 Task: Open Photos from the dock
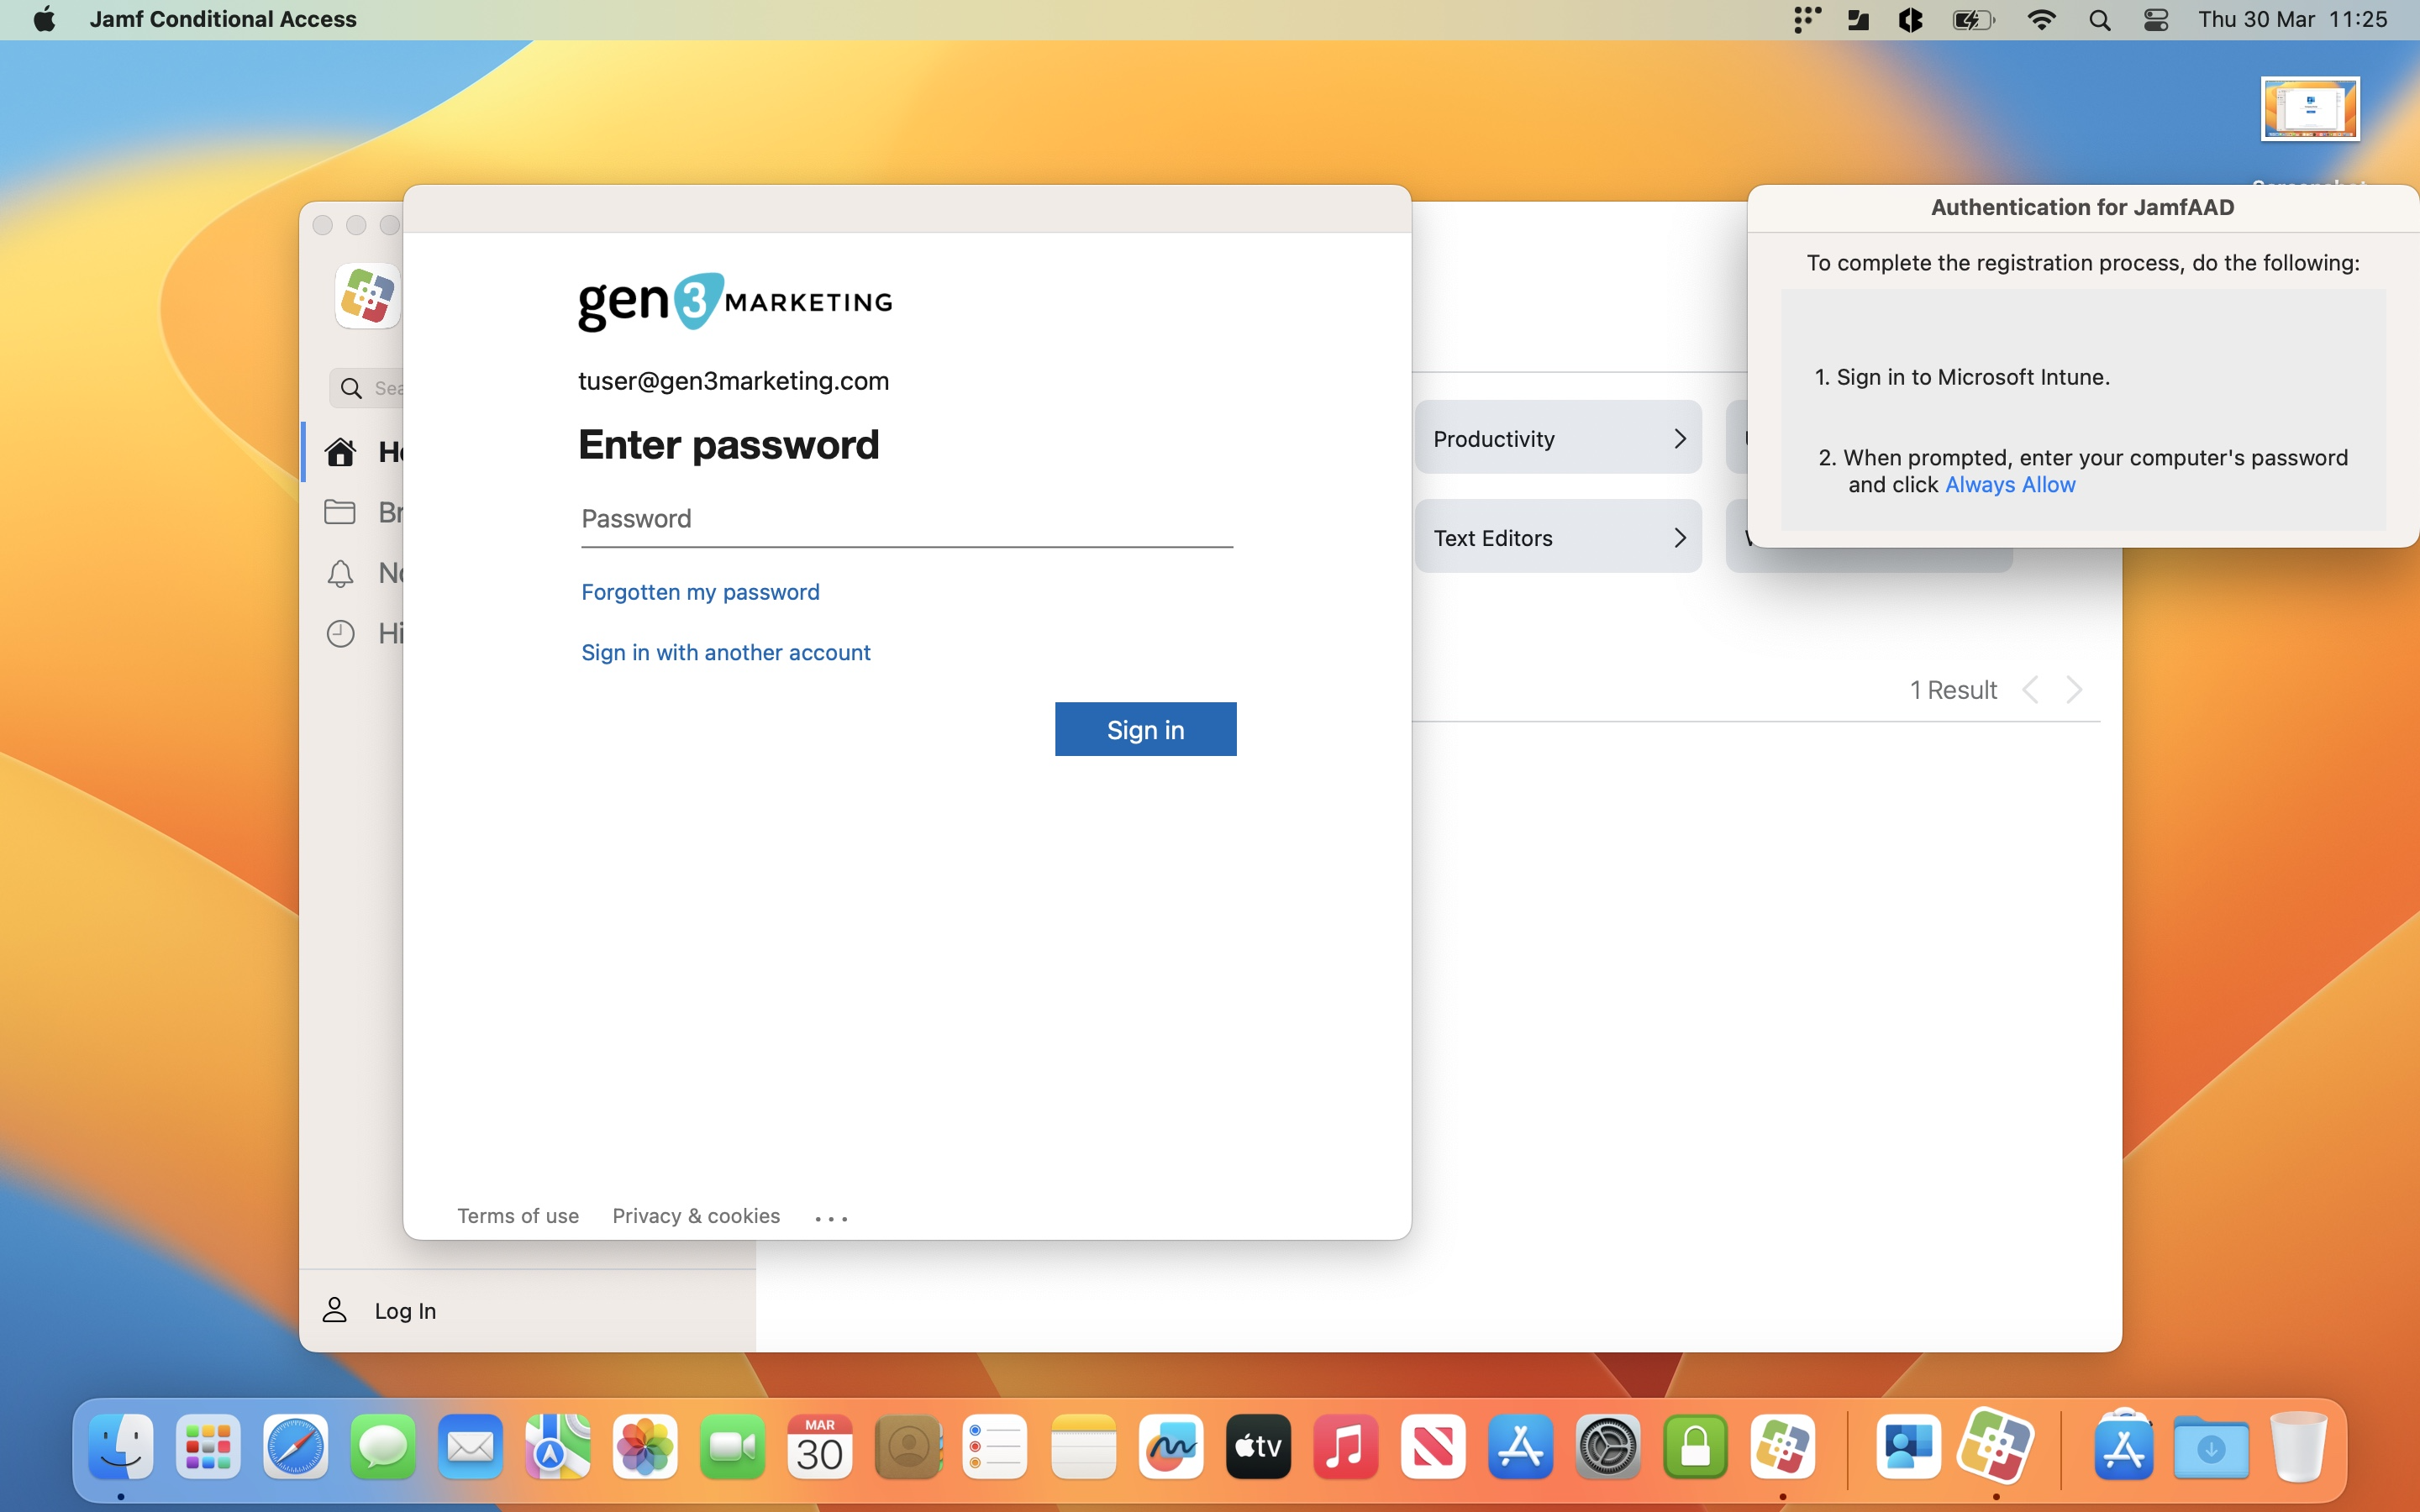pyautogui.click(x=645, y=1446)
